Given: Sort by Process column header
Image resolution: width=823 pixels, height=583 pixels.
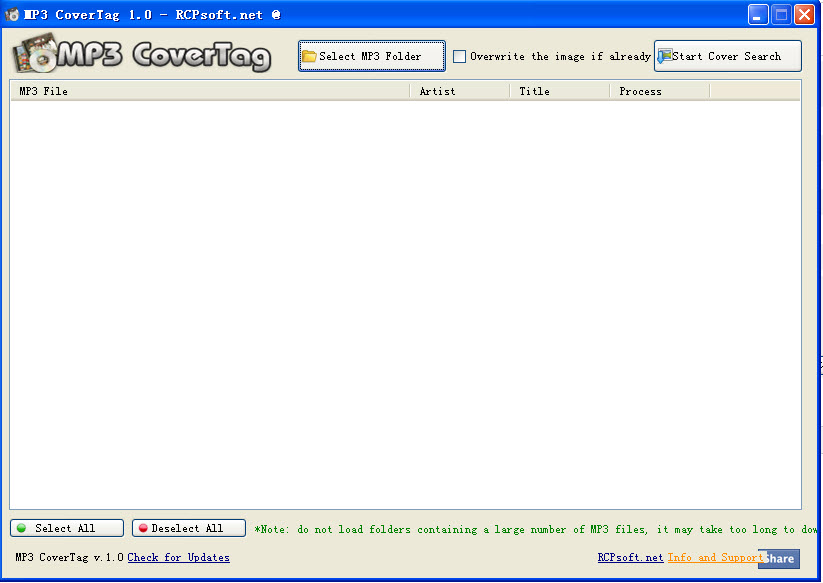Looking at the screenshot, I should click(x=660, y=91).
